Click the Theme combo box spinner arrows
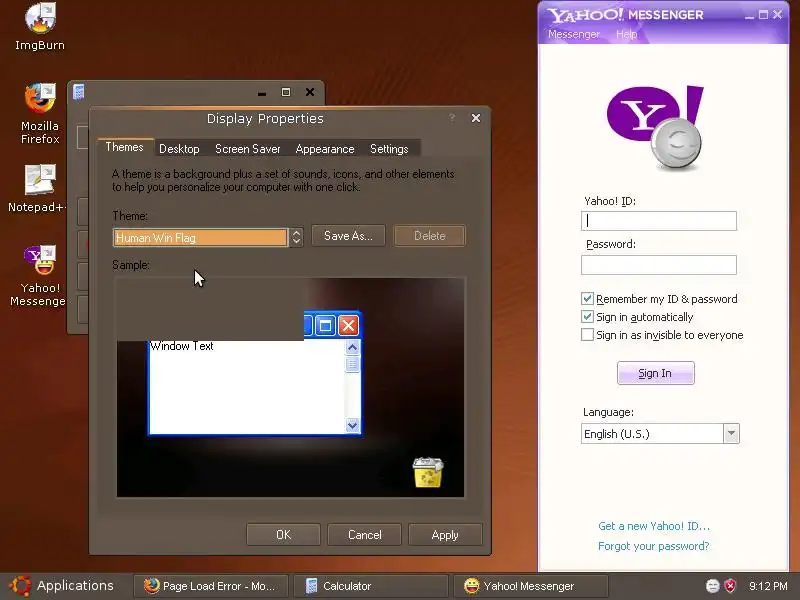 [x=296, y=237]
